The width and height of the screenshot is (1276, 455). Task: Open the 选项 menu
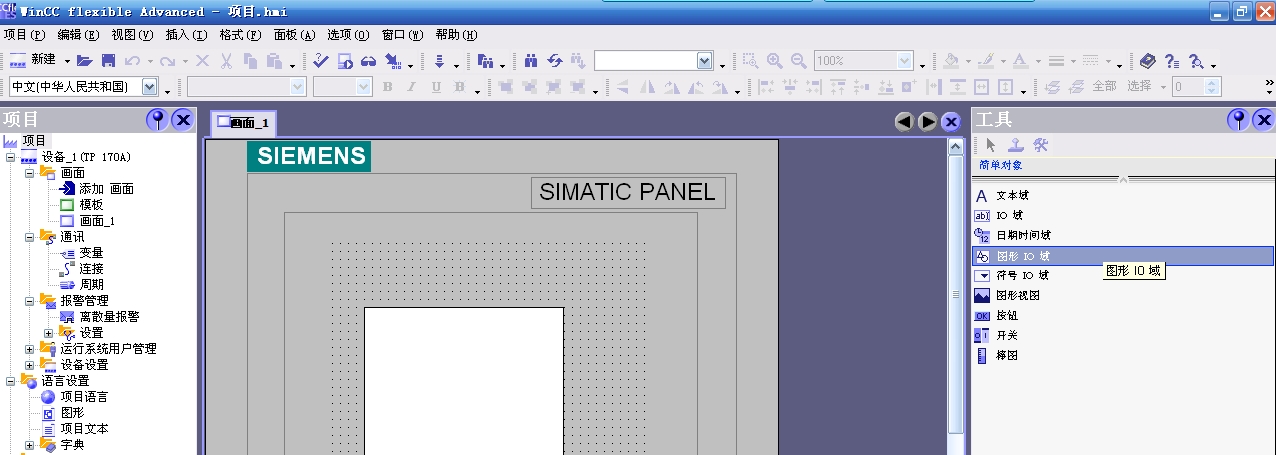tap(347, 34)
